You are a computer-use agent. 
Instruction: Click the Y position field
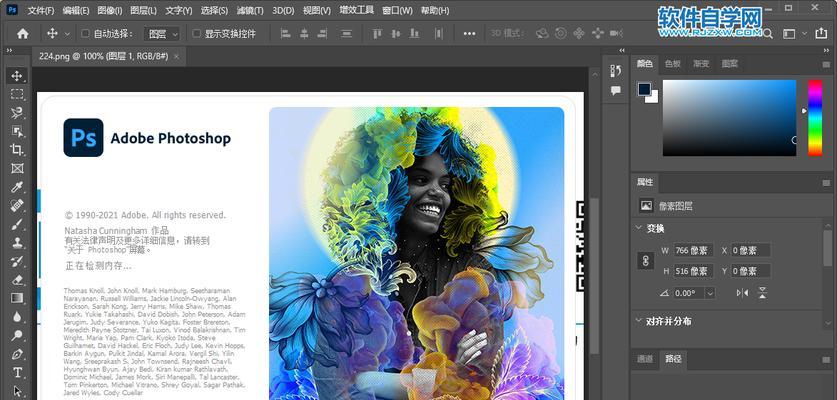pyautogui.click(x=751, y=271)
